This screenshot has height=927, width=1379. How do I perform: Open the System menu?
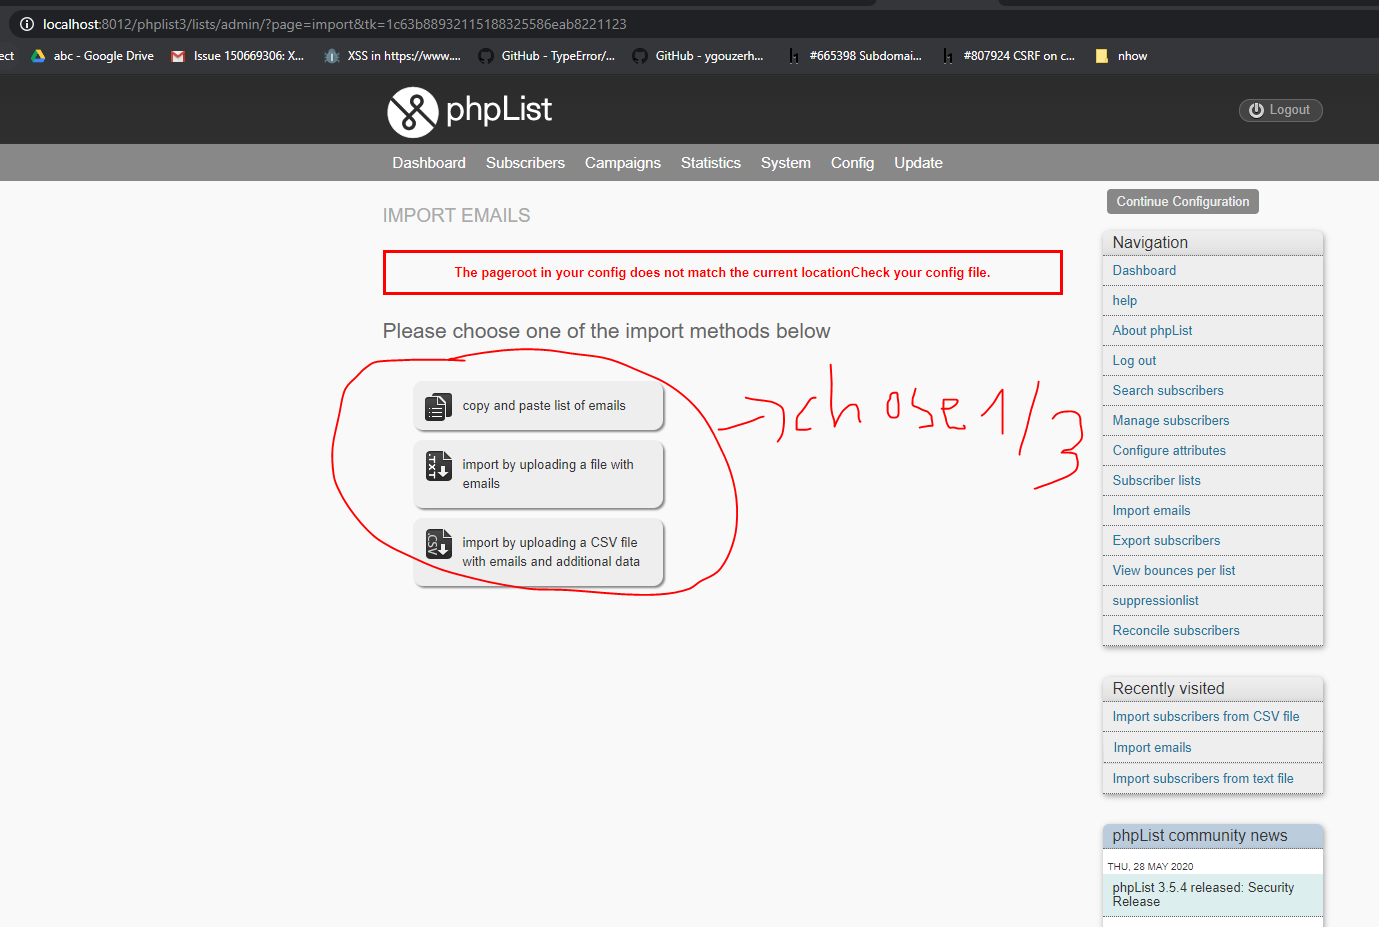pos(786,163)
